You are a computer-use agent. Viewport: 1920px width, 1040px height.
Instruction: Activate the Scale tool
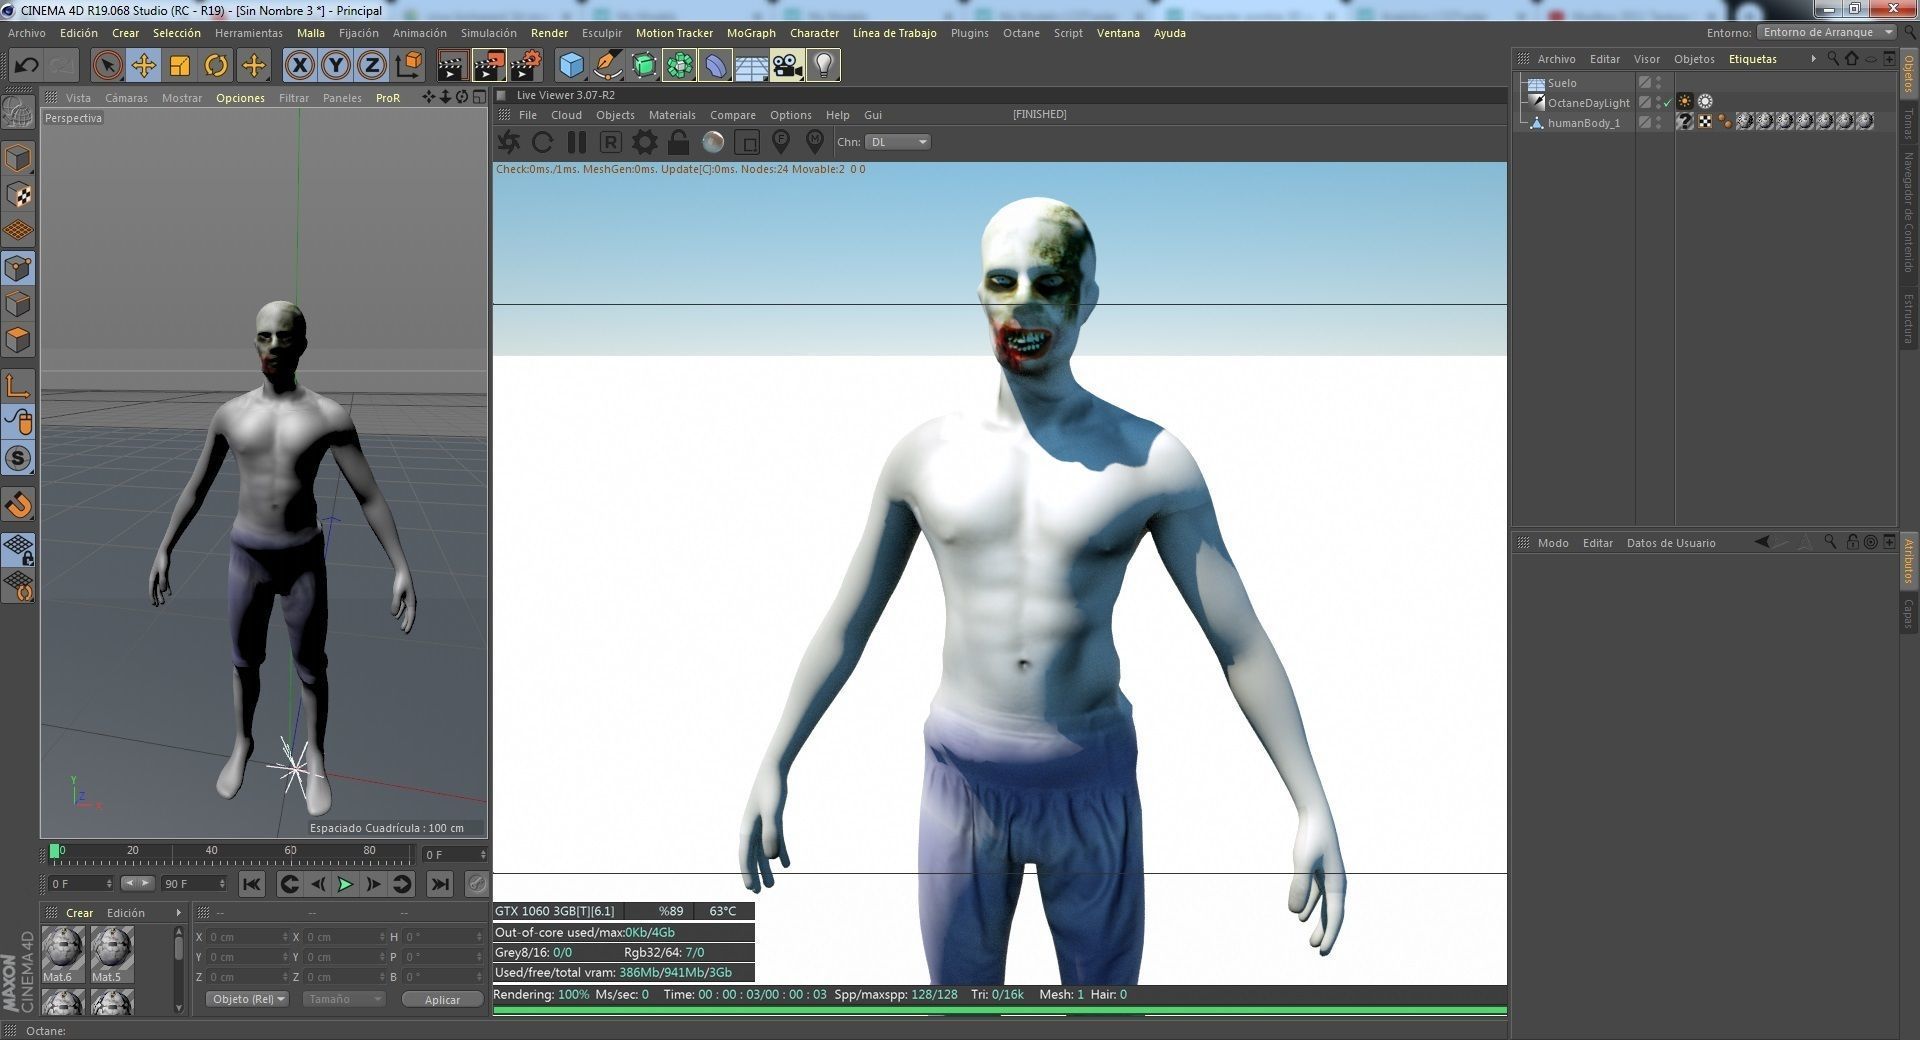[x=180, y=66]
